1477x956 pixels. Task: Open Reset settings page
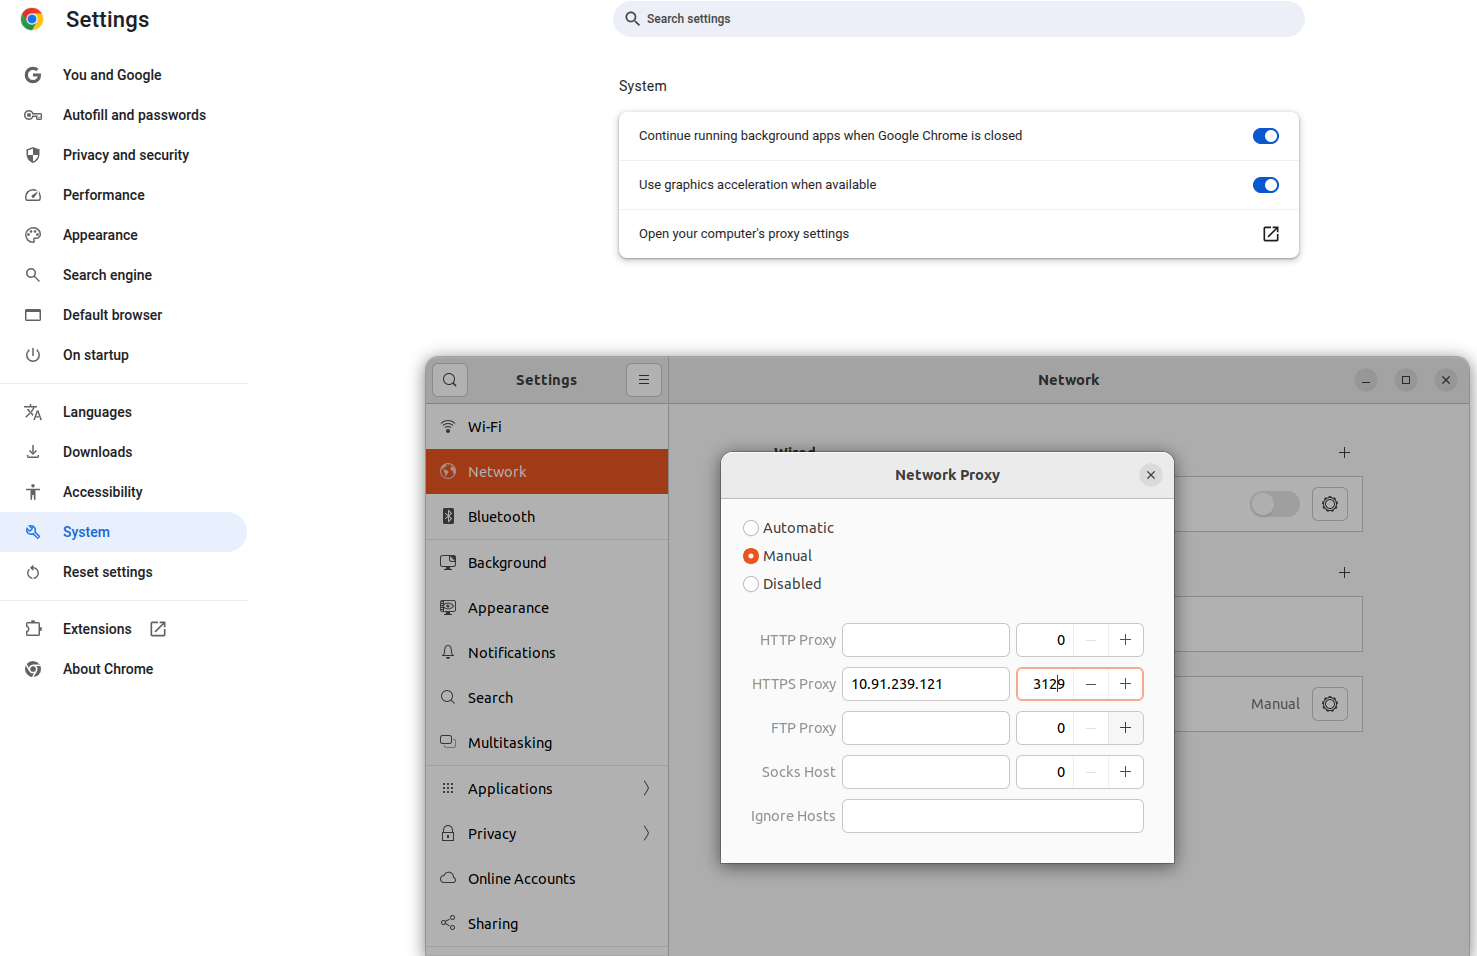107,572
